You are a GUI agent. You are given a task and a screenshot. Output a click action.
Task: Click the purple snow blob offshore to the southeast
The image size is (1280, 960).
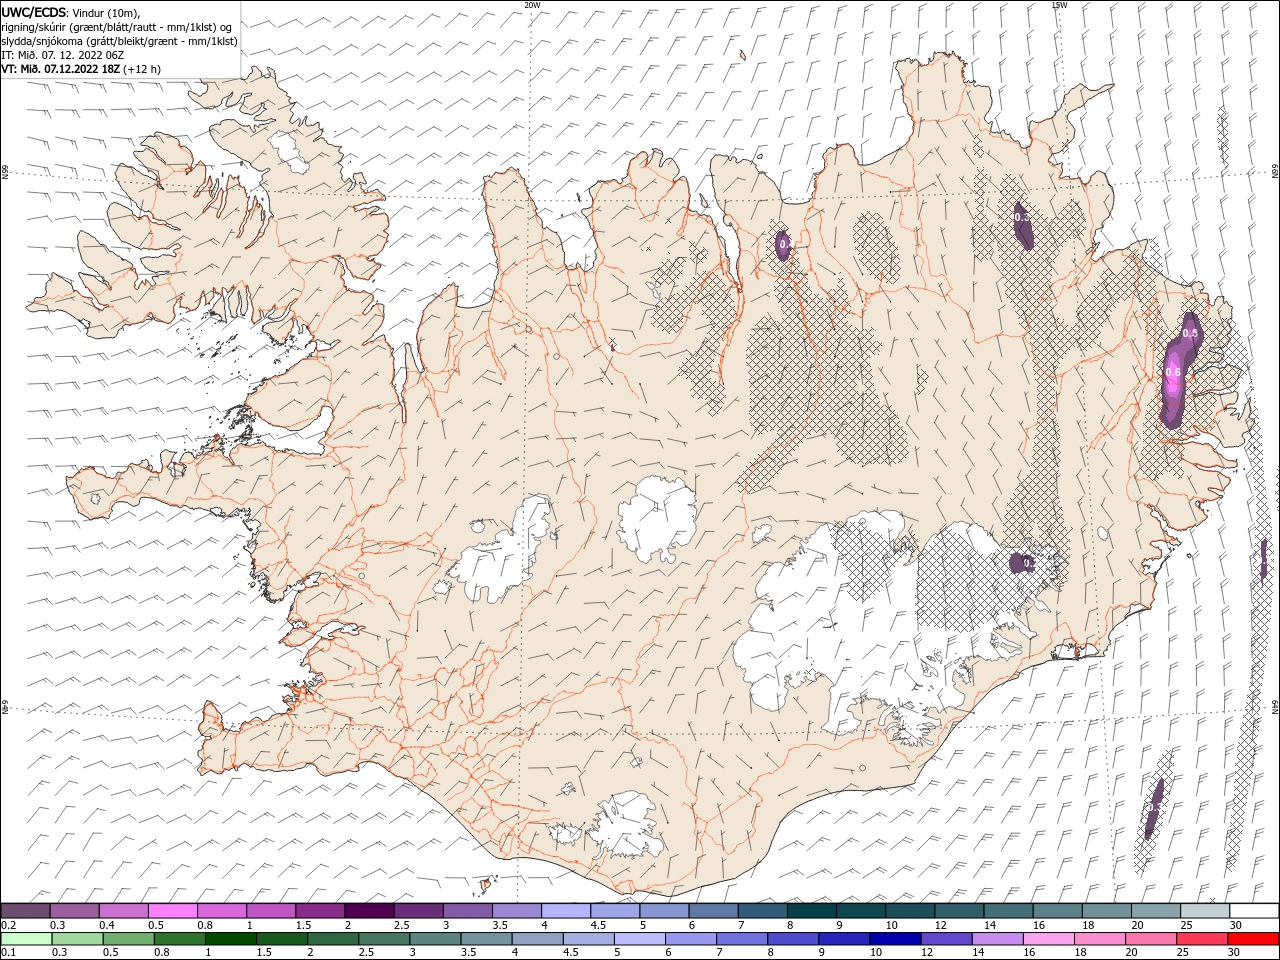[x=1154, y=807]
